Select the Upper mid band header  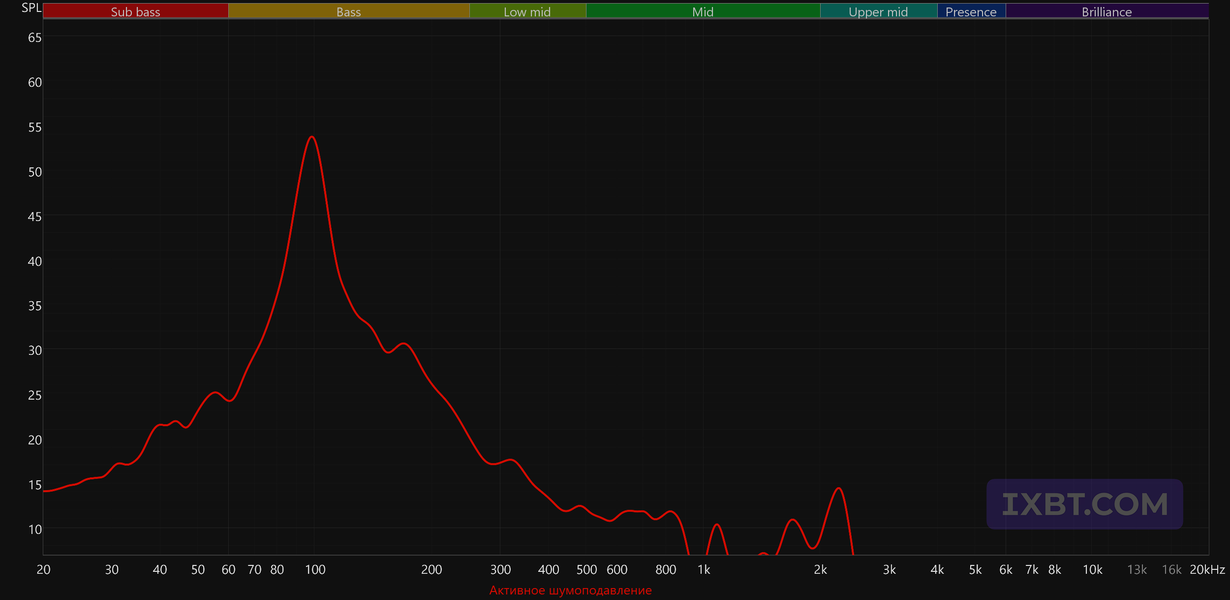click(x=879, y=12)
